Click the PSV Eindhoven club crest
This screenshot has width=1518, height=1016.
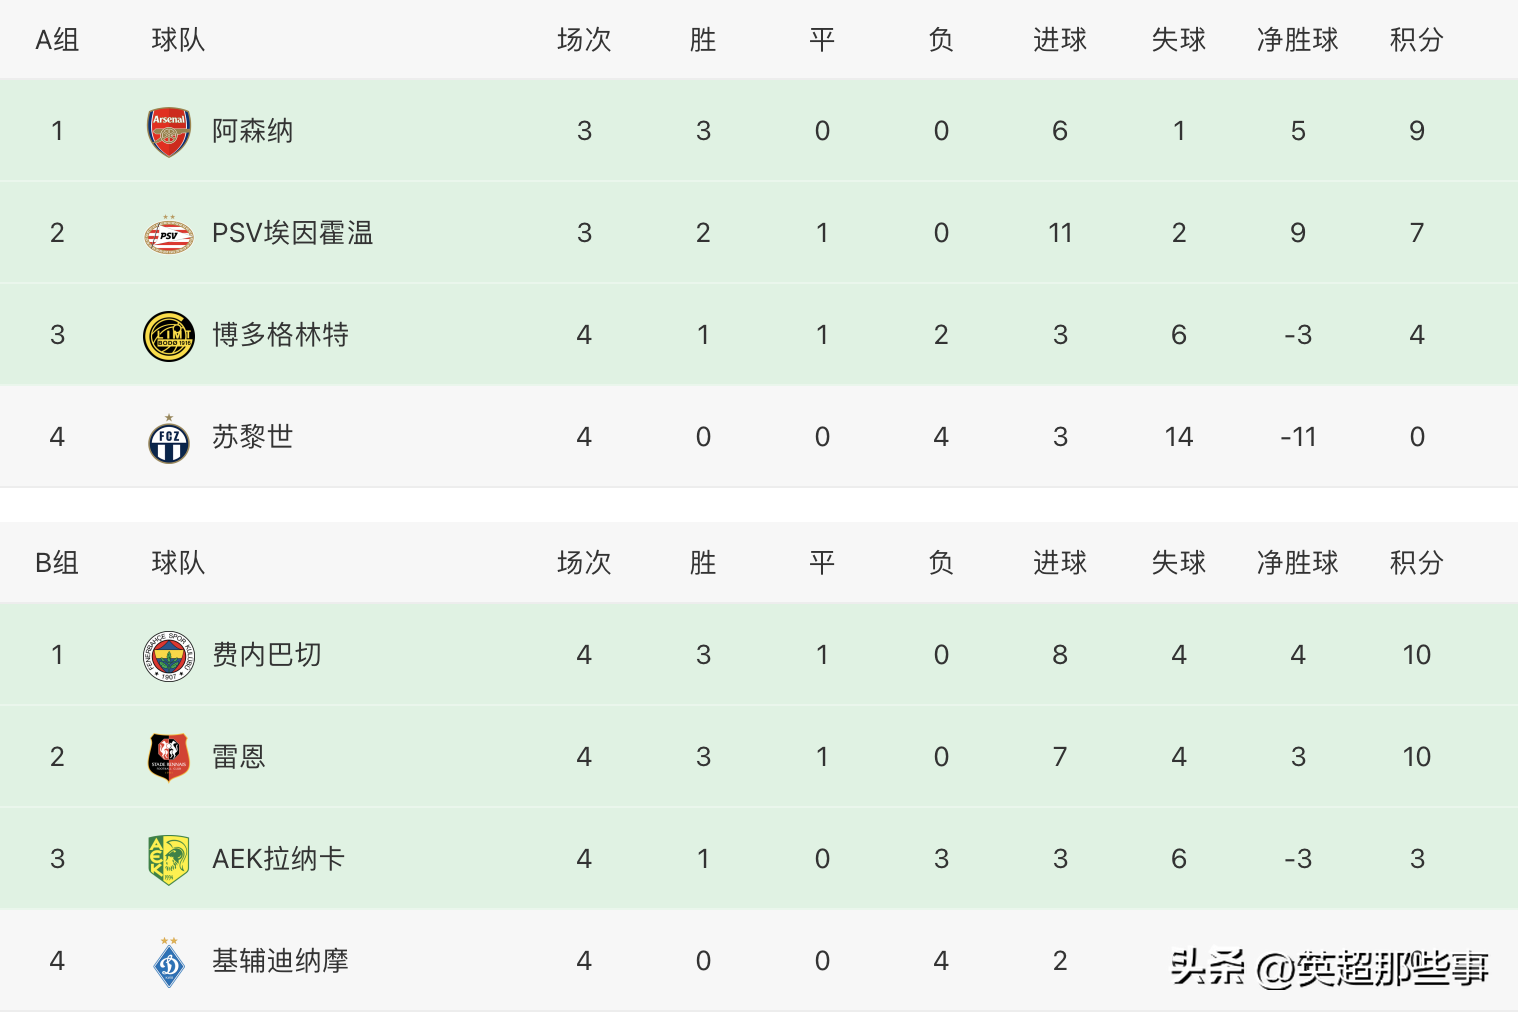coord(169,235)
